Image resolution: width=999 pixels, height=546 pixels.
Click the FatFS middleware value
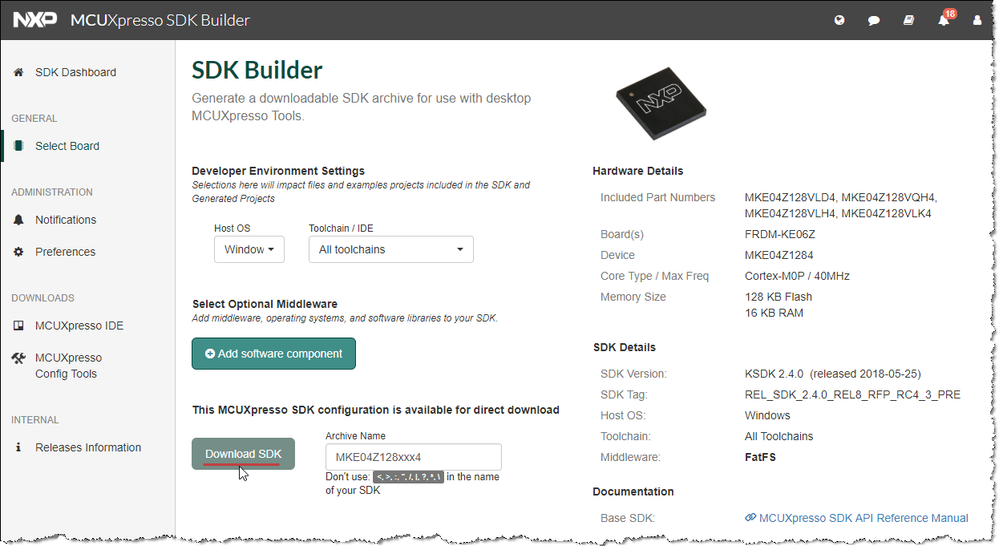(760, 457)
